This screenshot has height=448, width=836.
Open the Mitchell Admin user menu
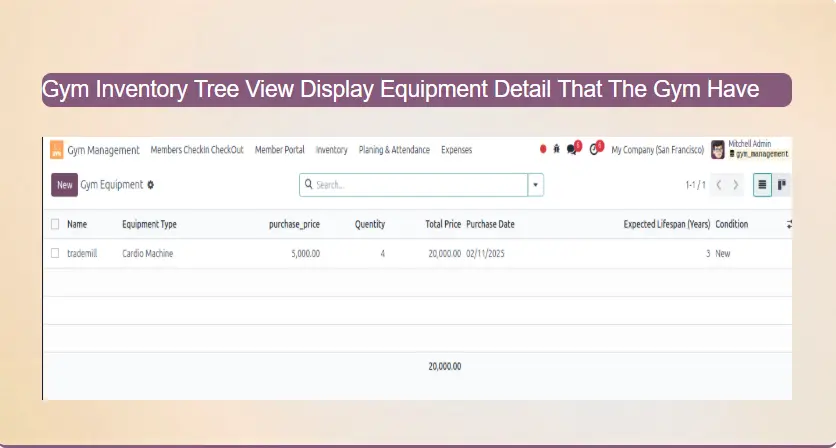750,150
